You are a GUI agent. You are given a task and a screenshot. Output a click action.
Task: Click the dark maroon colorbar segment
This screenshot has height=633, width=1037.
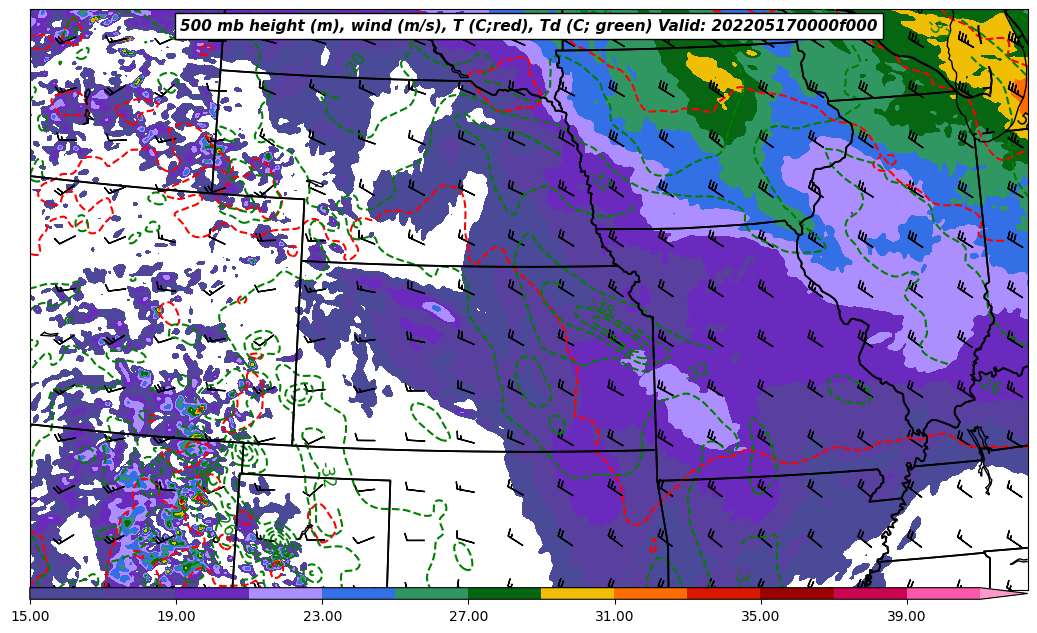(x=797, y=594)
